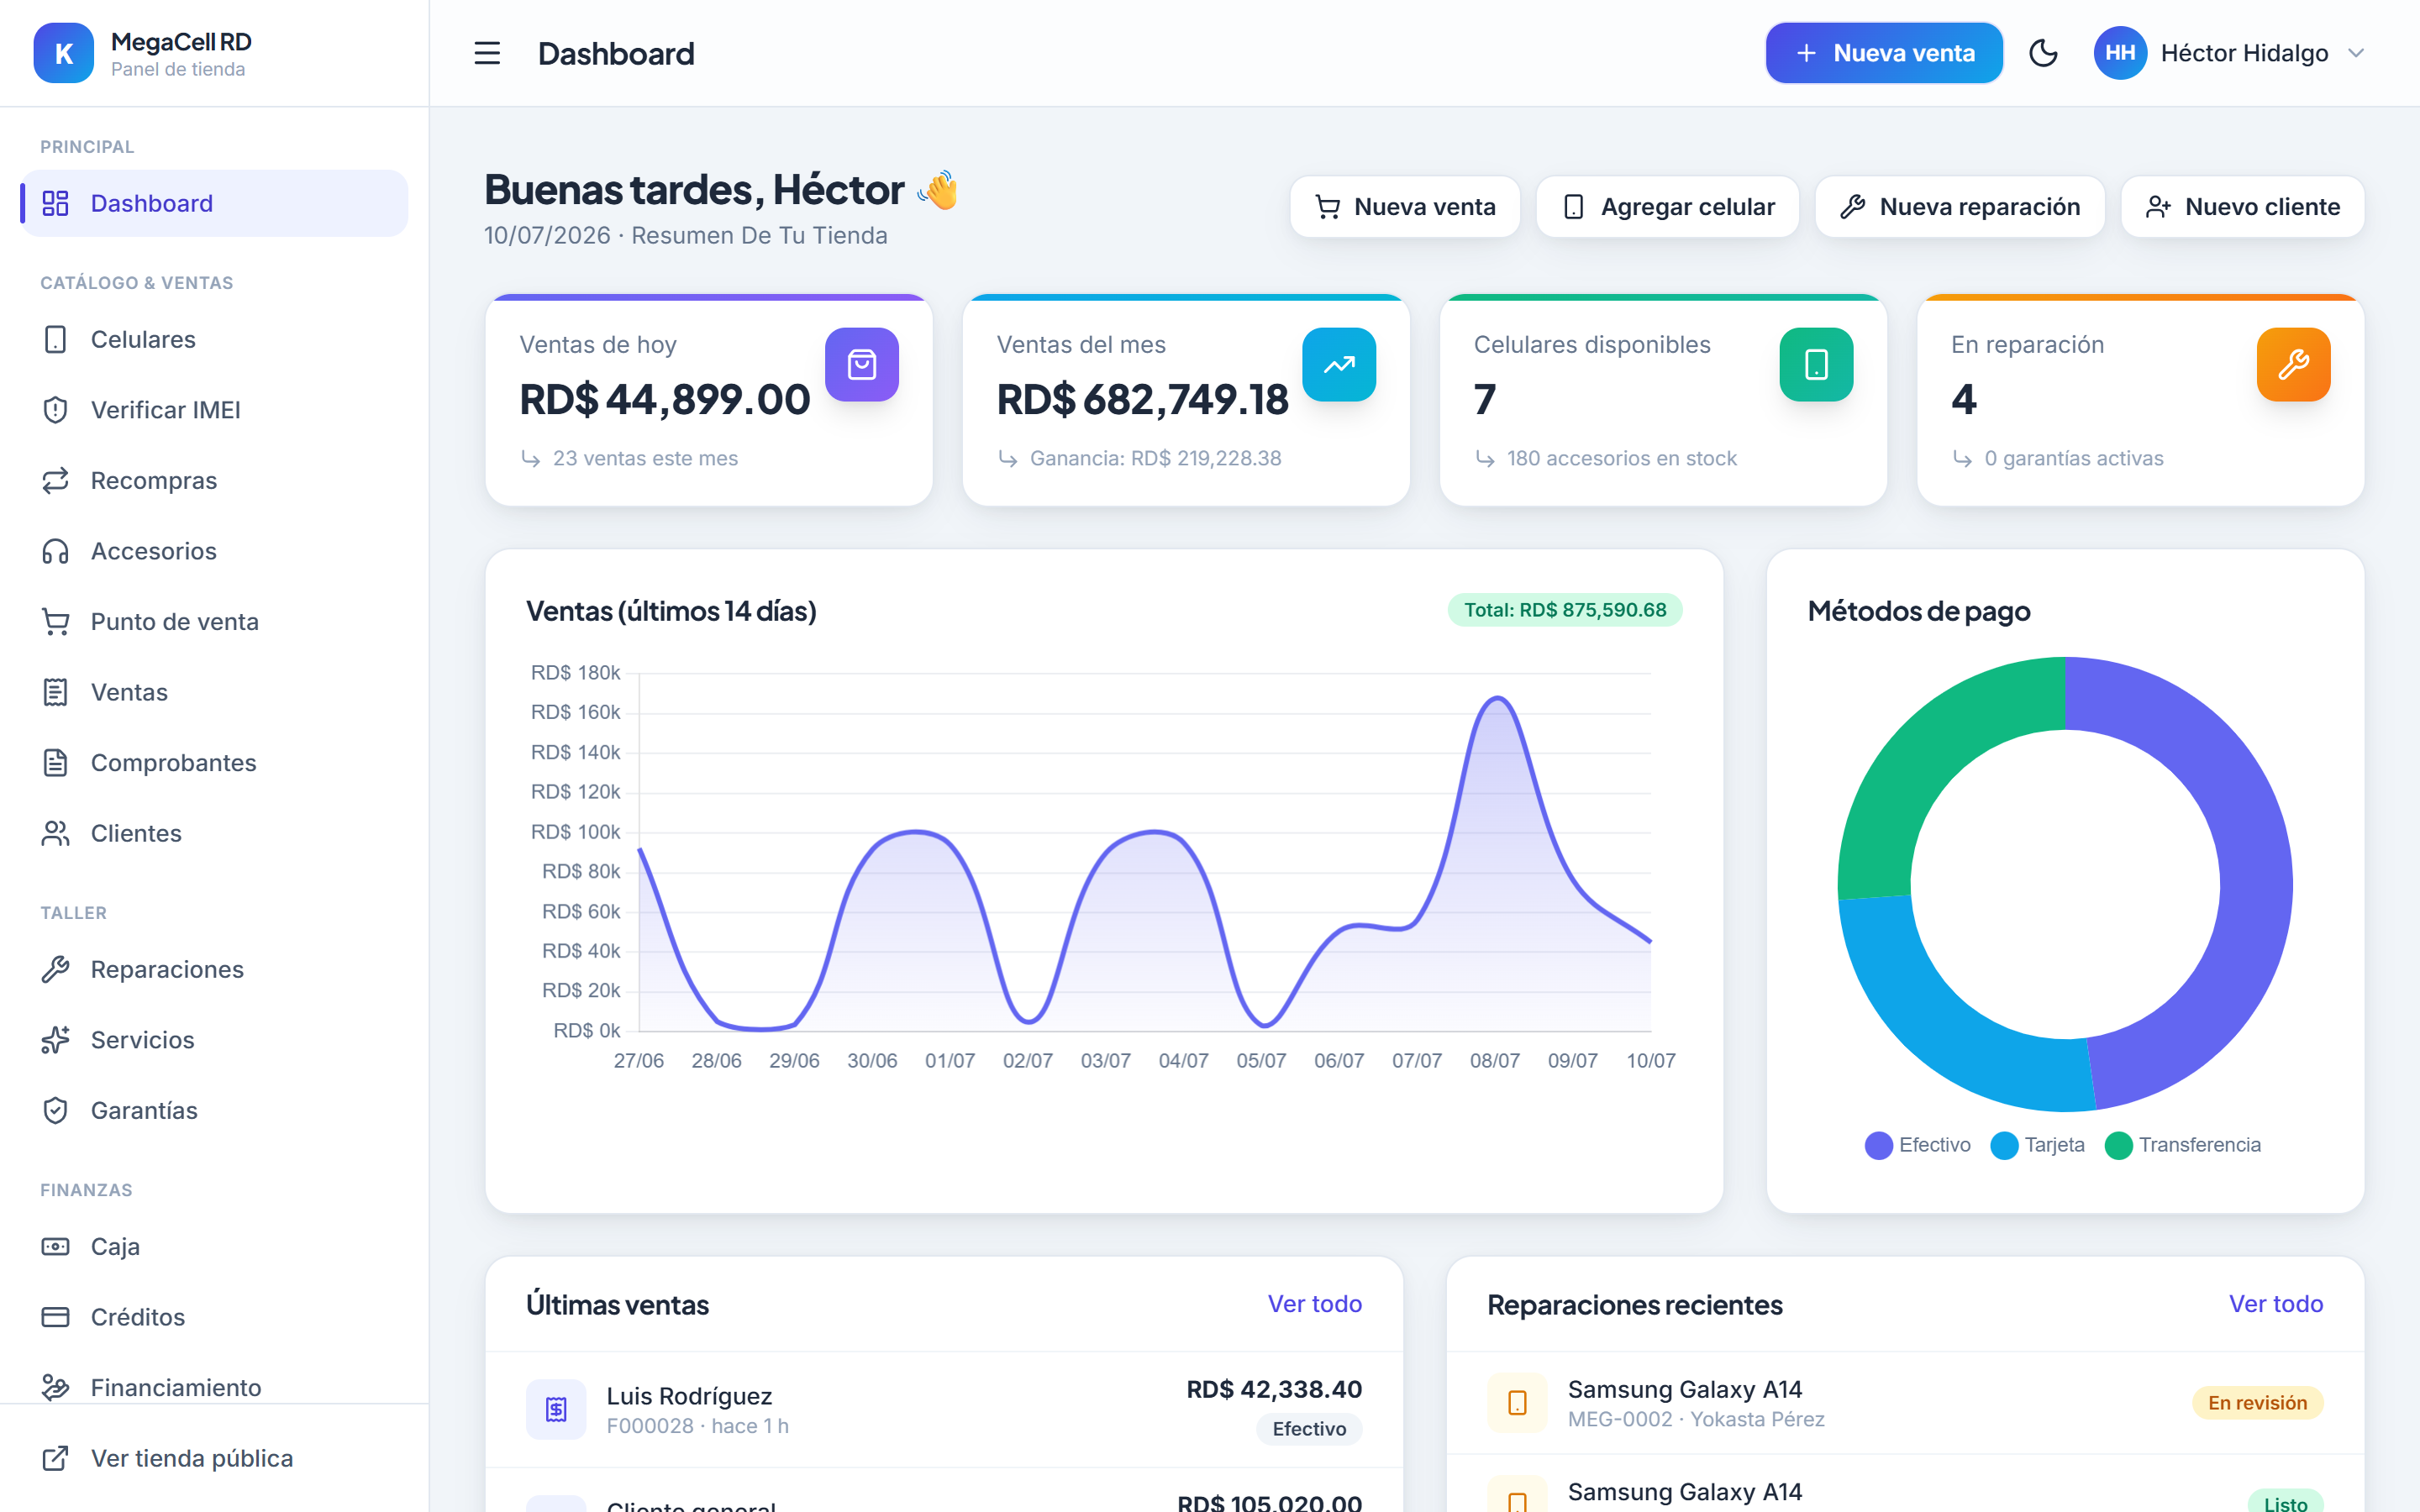This screenshot has height=1512, width=2420.
Task: Click the Comprobantes document icon
Action: point(56,763)
